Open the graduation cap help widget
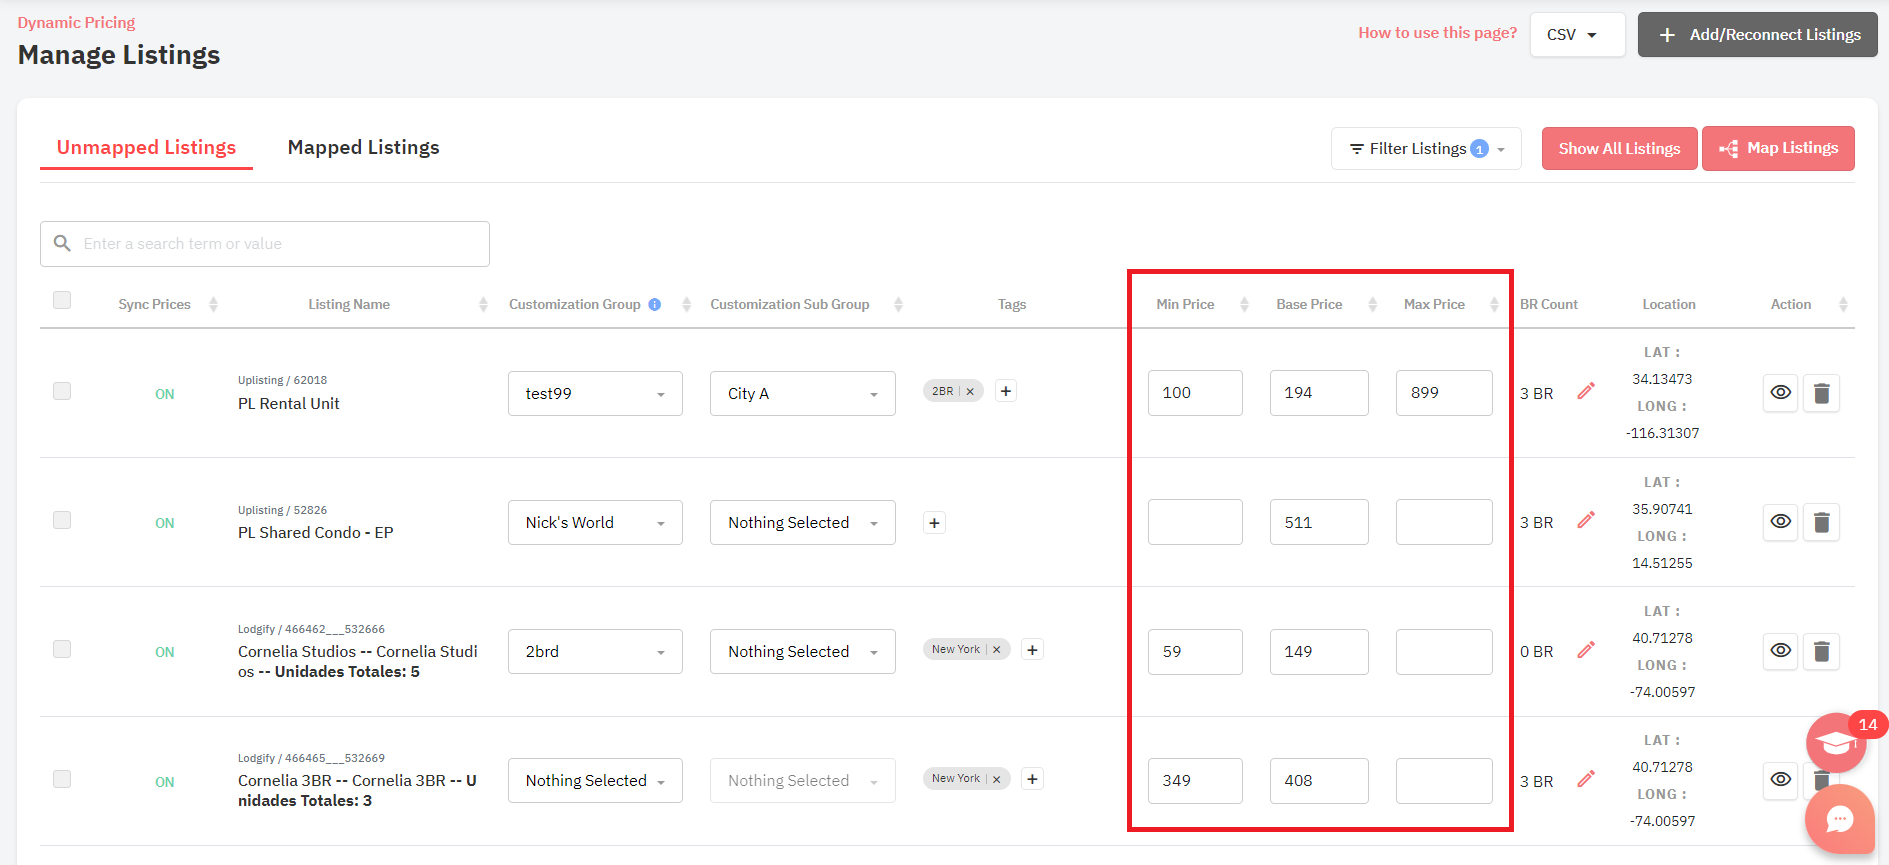Screen dimensions: 1889x865 point(1835,743)
